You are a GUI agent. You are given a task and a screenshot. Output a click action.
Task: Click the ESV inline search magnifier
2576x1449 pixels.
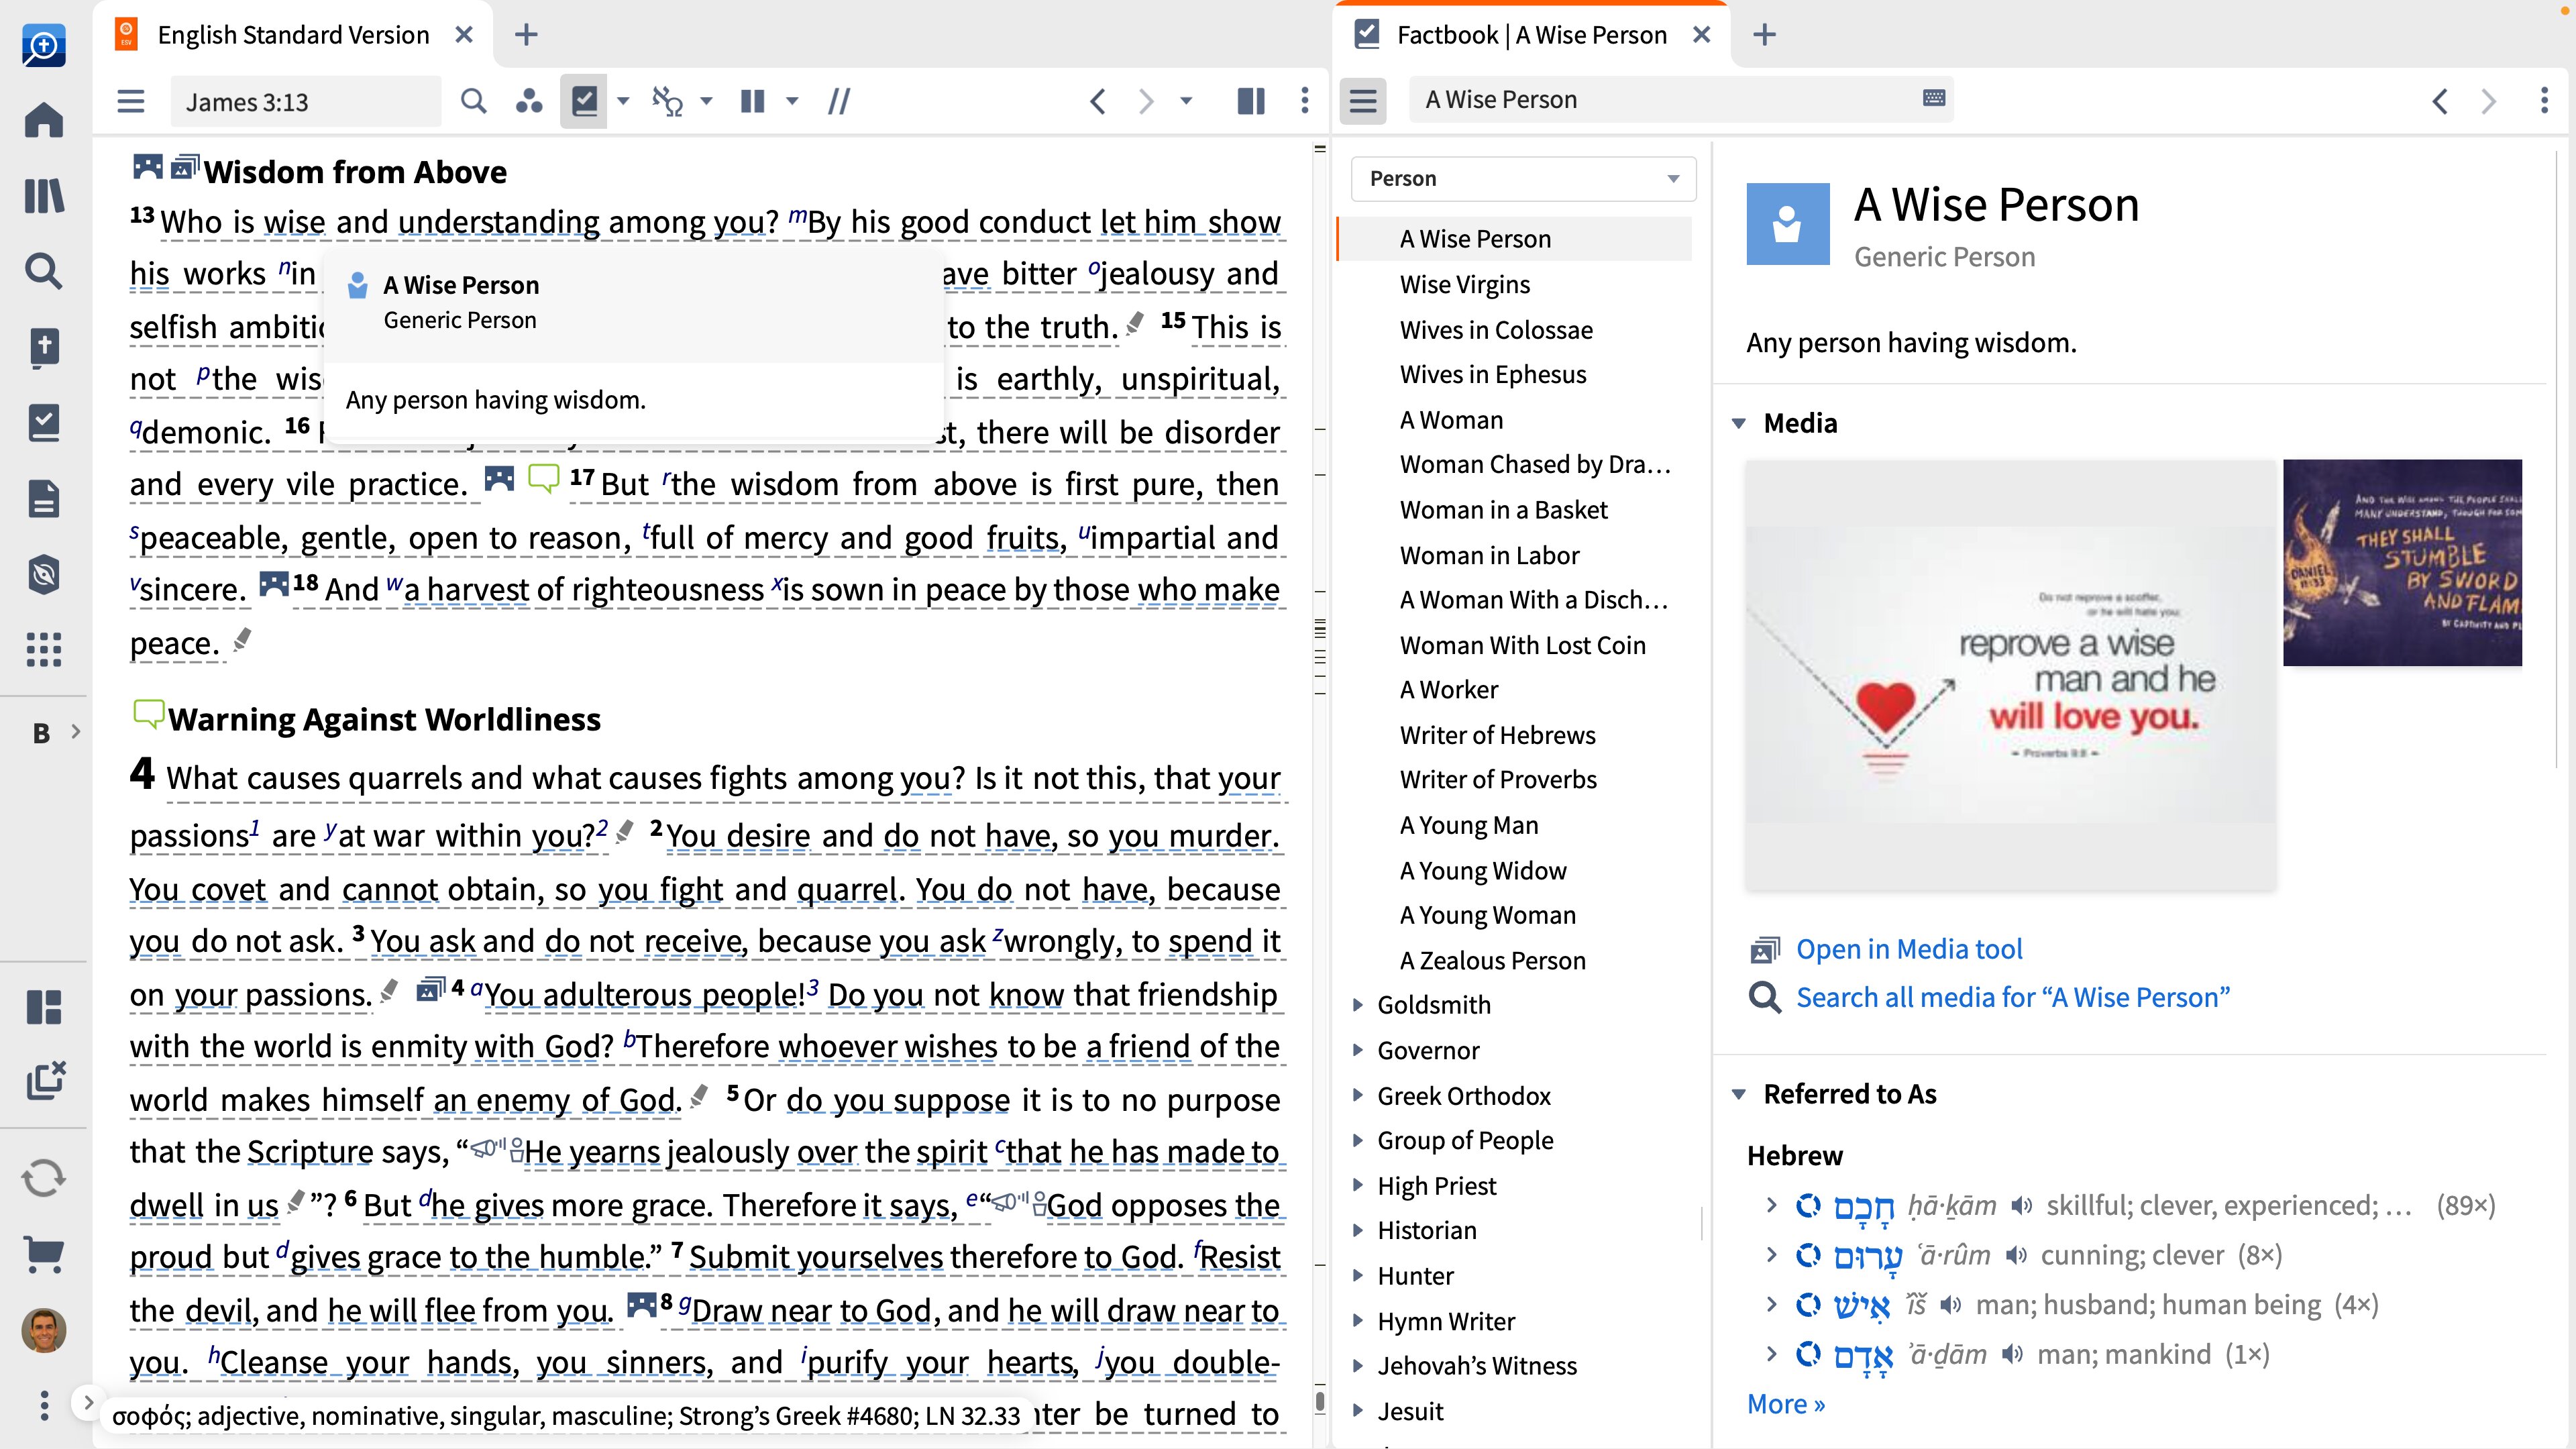pos(474,101)
